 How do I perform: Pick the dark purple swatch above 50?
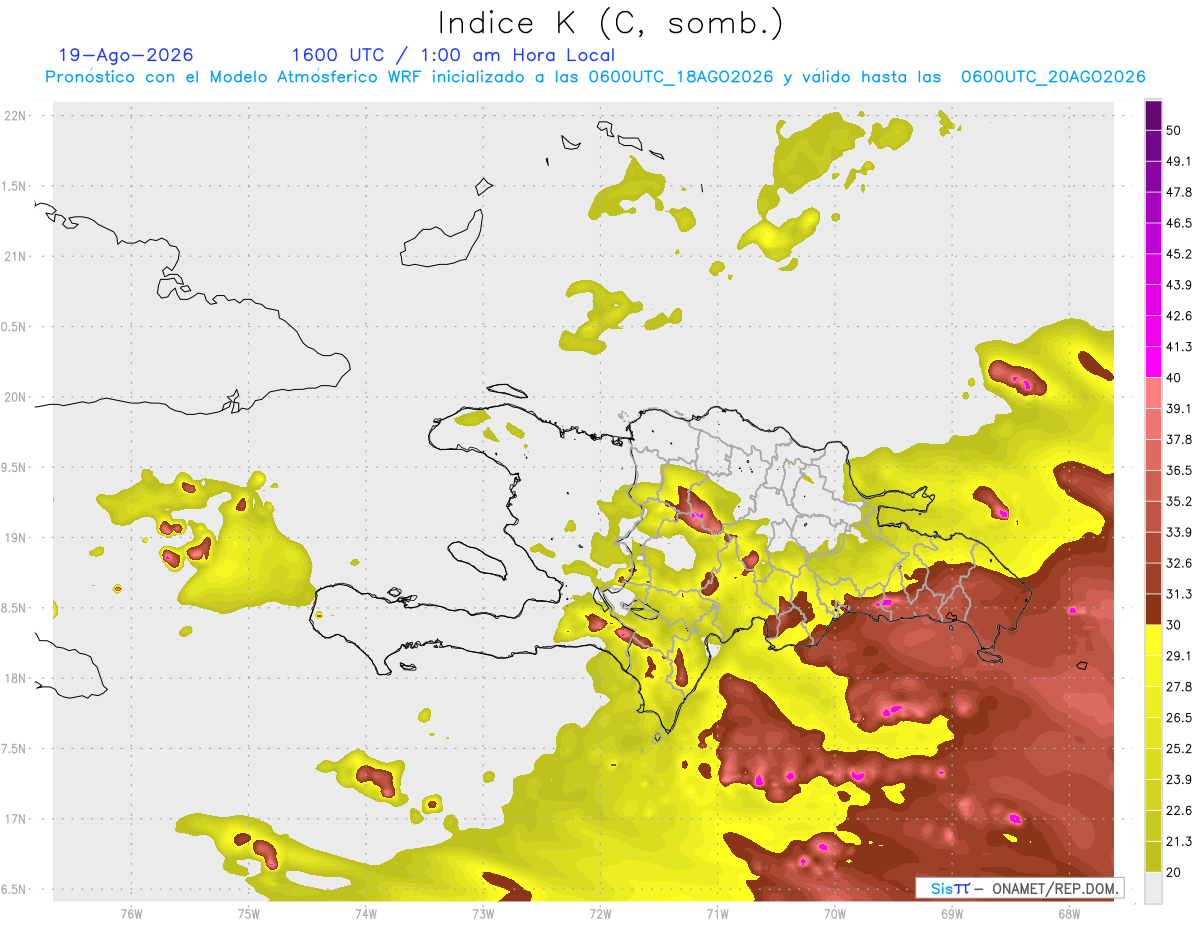pos(1153,115)
